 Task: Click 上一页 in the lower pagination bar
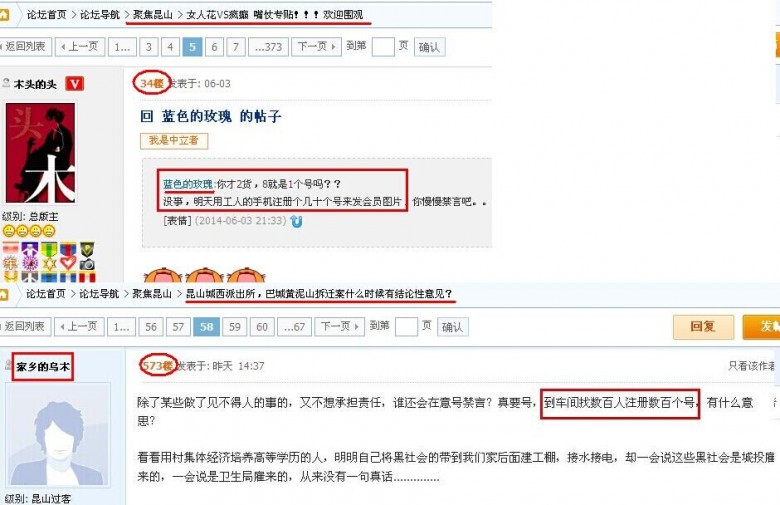click(80, 326)
